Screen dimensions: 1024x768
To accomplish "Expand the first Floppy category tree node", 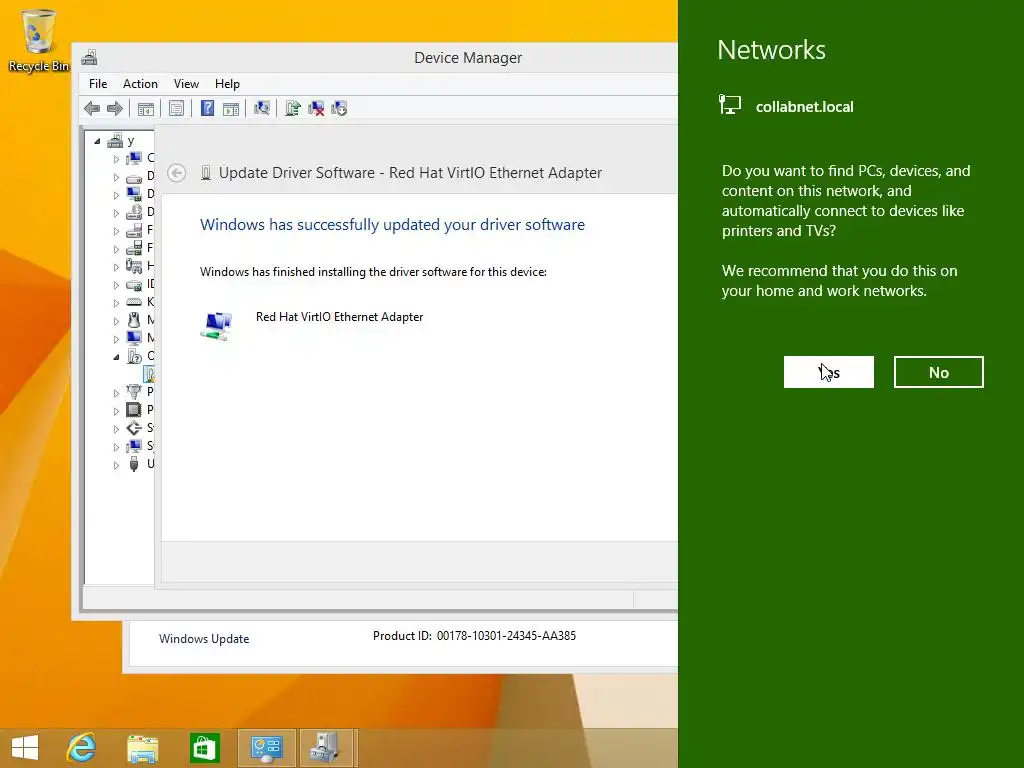I will click(x=116, y=231).
